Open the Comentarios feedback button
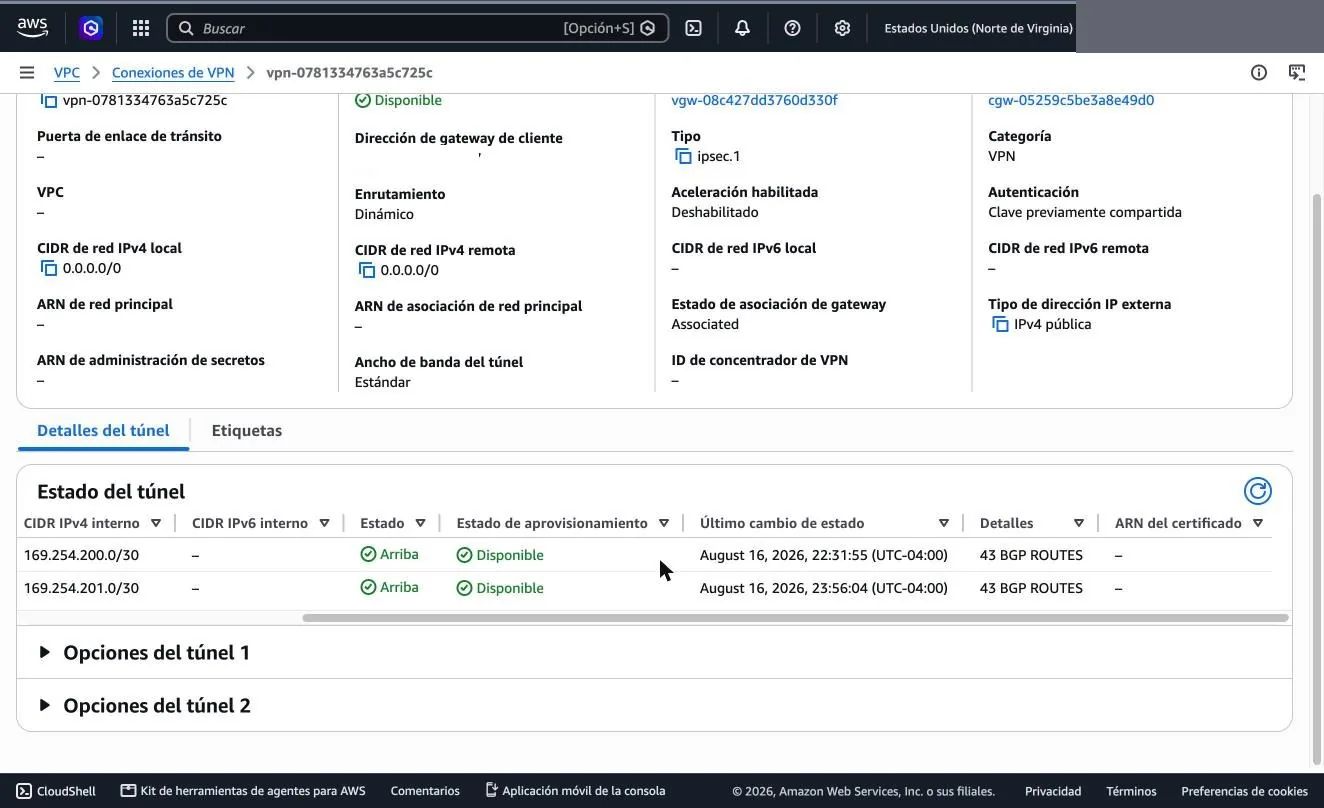The width and height of the screenshot is (1324, 808). click(x=425, y=791)
